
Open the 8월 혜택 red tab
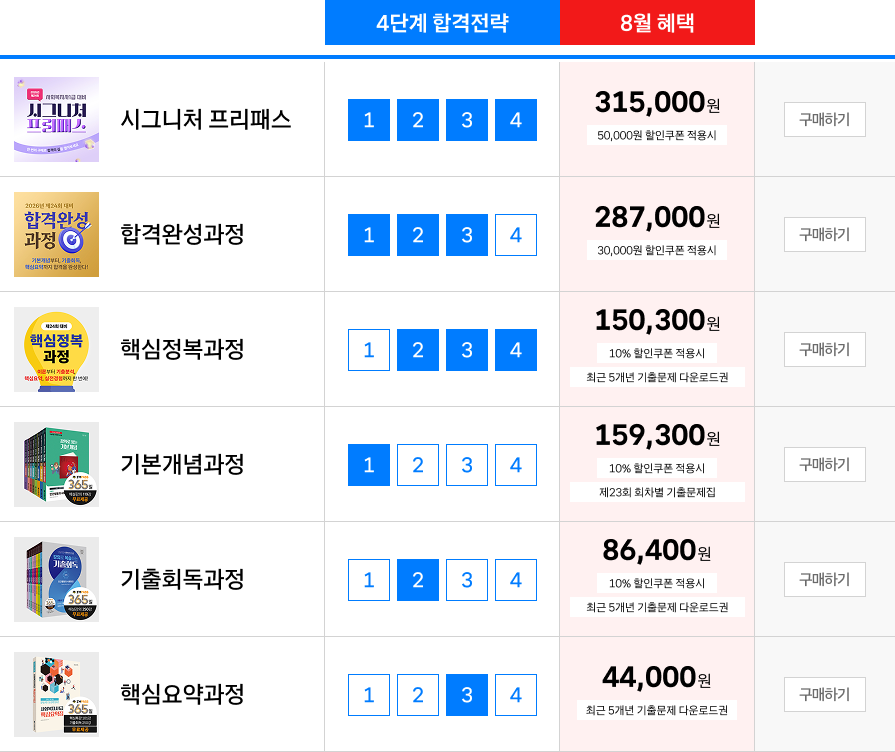657,22
